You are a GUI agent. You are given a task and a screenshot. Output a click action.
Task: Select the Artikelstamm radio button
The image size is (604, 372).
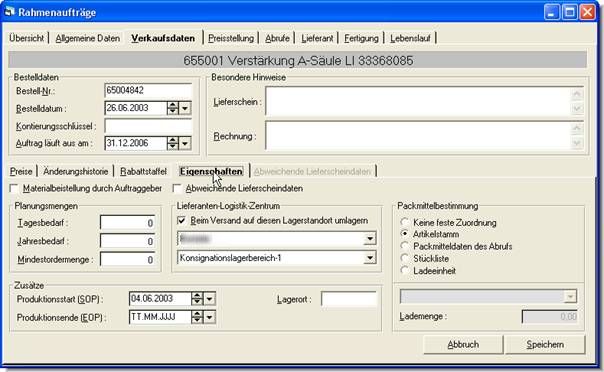404,234
